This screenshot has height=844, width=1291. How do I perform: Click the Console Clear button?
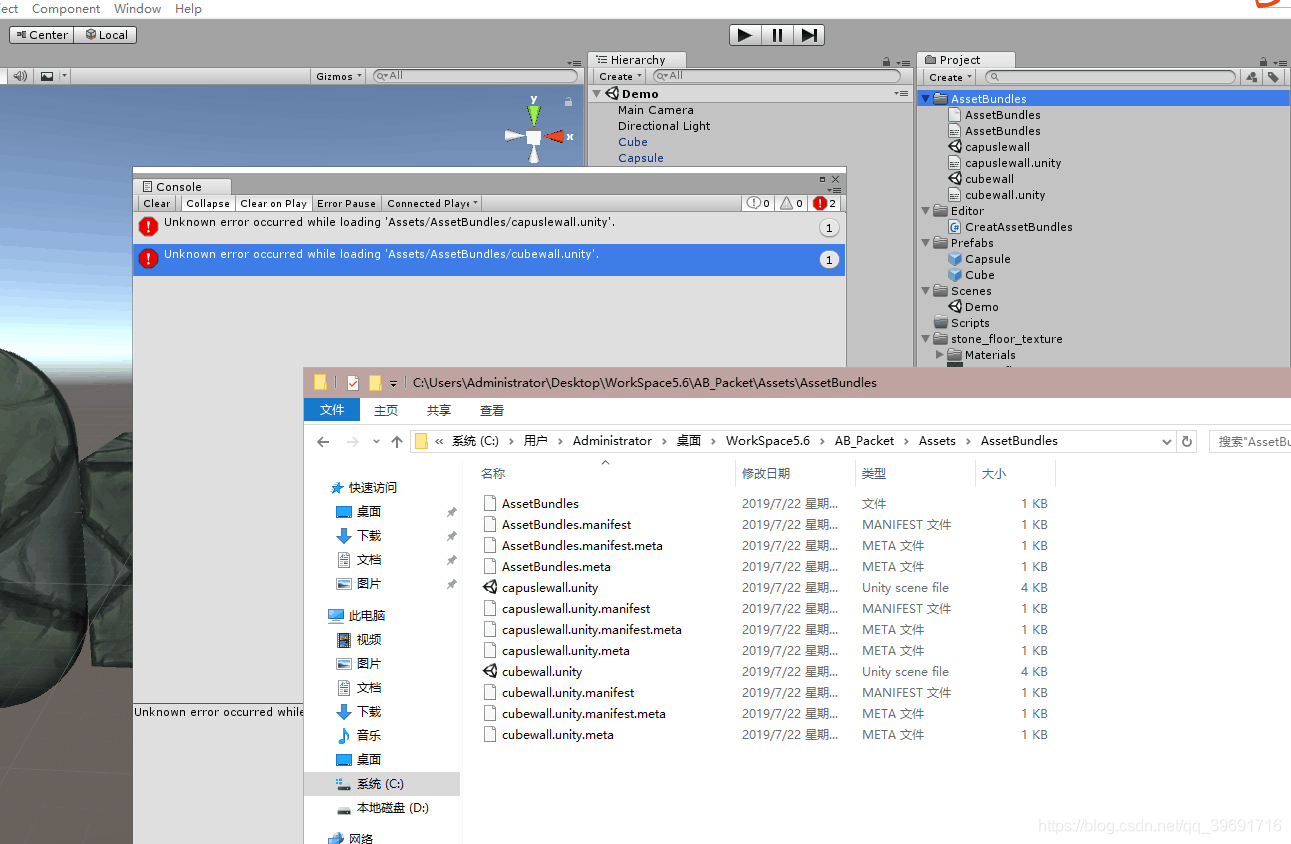[157, 203]
